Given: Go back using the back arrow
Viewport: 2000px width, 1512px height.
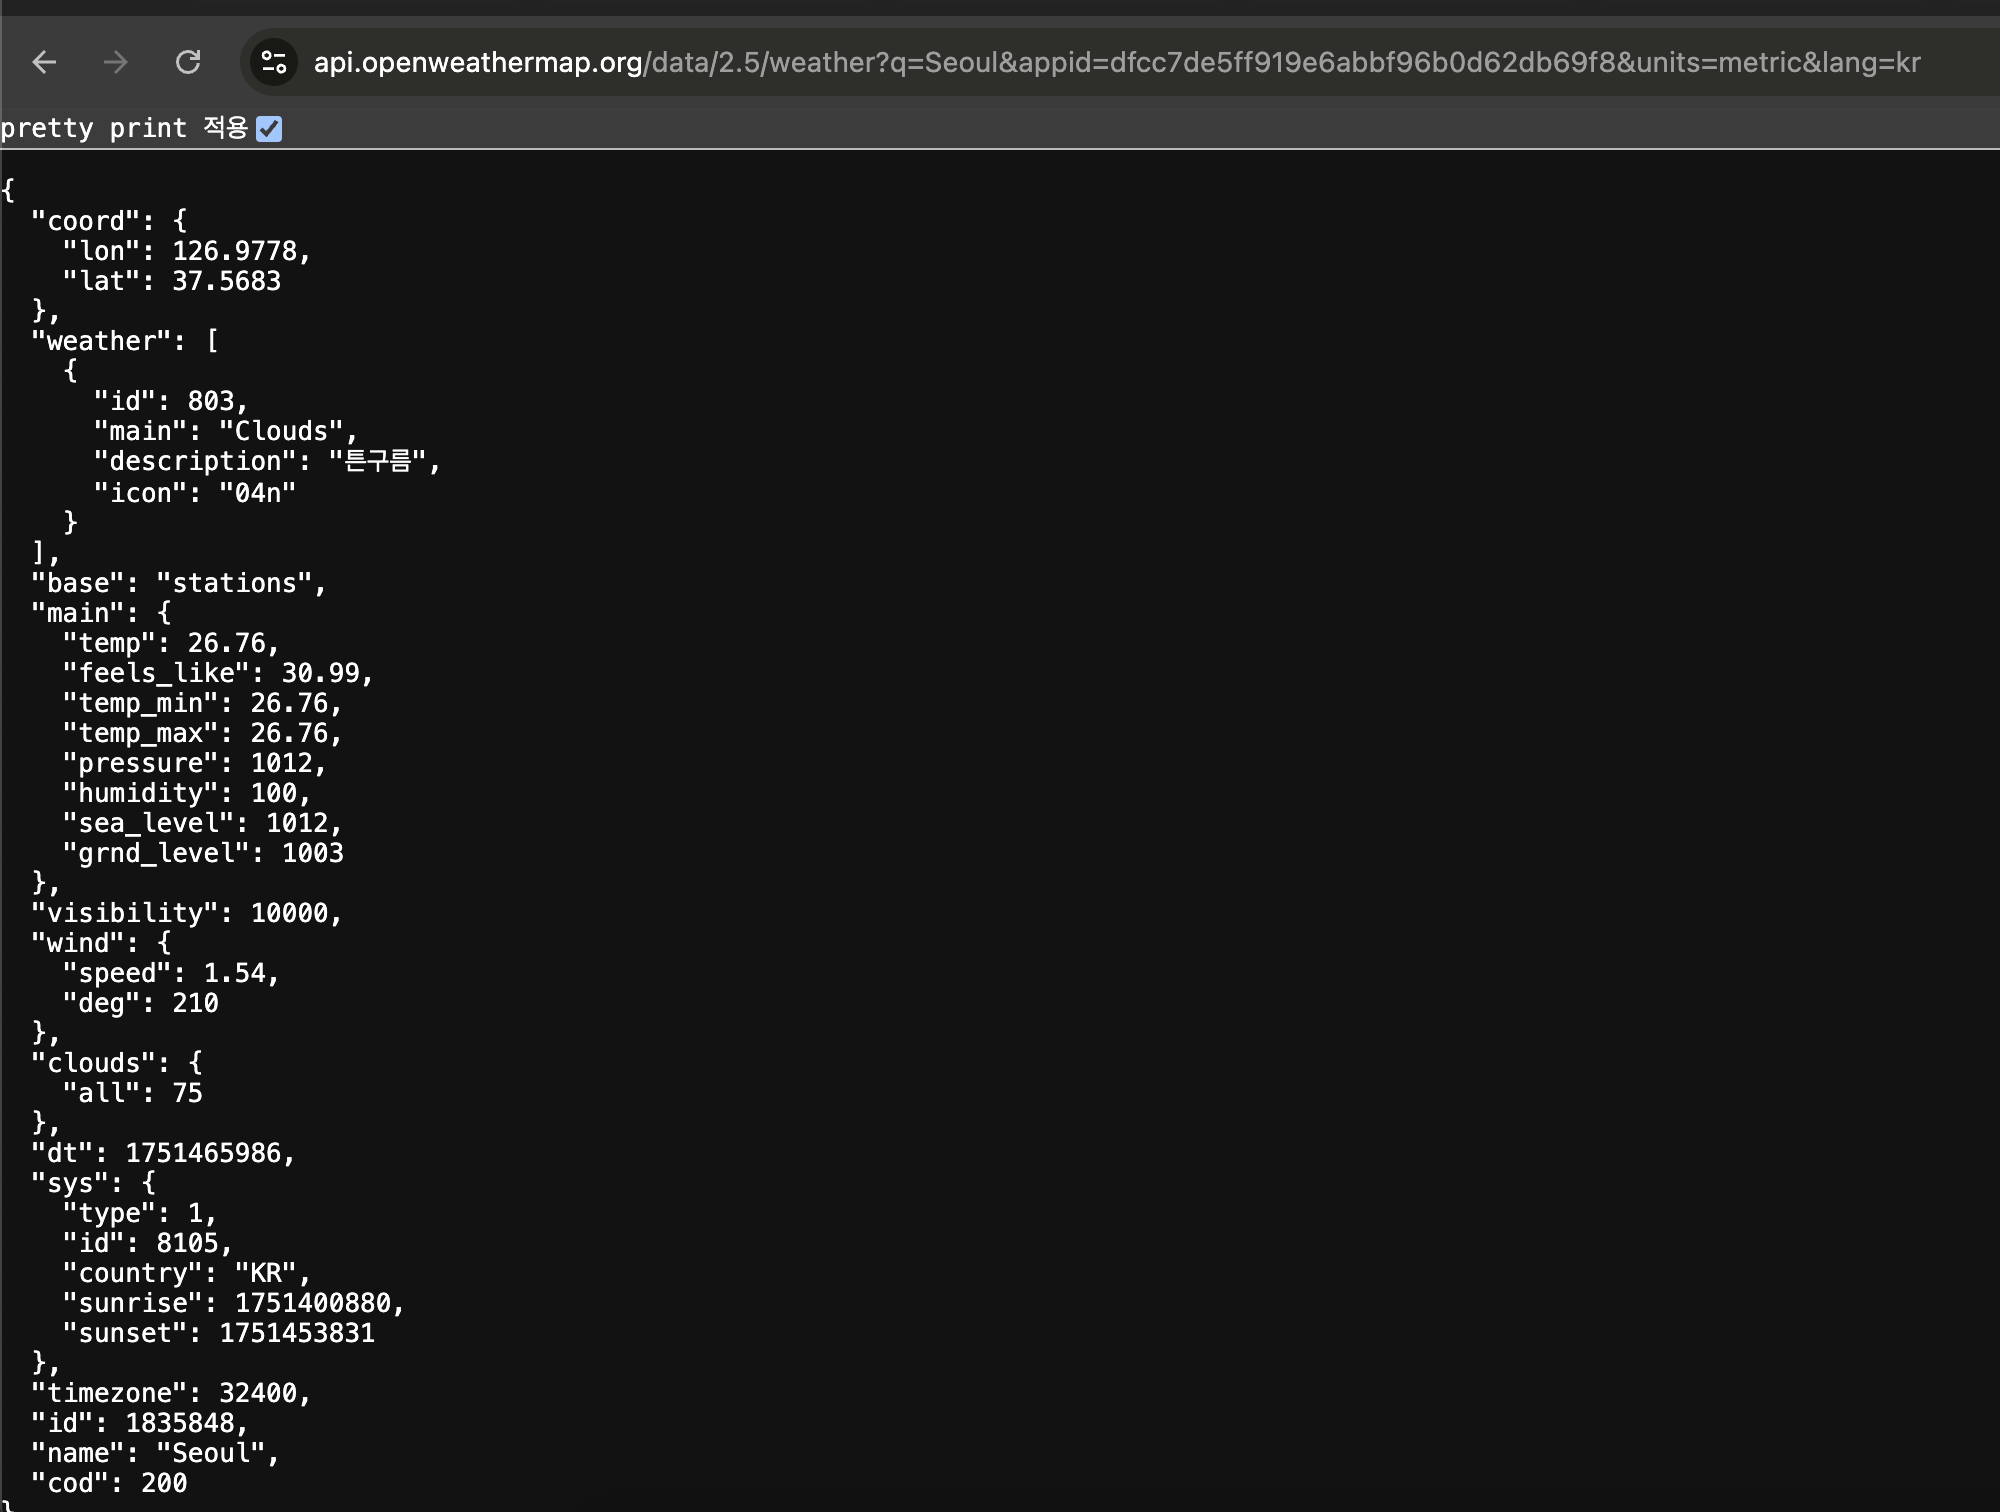Looking at the screenshot, I should pyautogui.click(x=45, y=63).
